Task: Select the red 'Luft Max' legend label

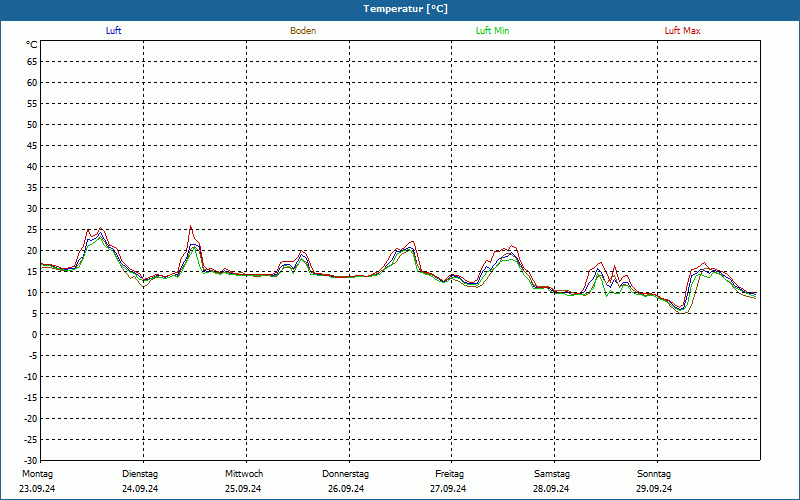Action: coord(682,31)
